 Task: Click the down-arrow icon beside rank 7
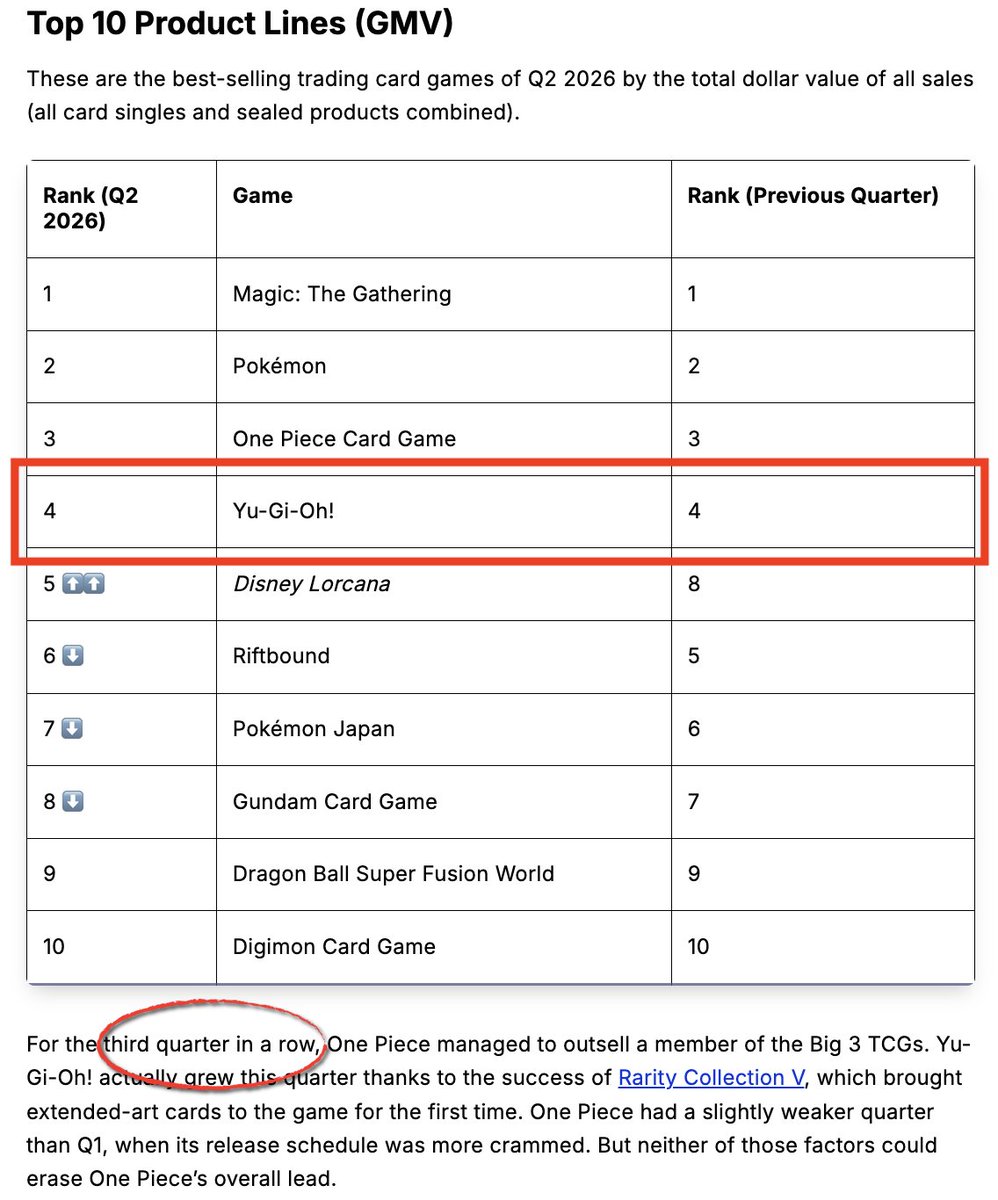click(72, 729)
